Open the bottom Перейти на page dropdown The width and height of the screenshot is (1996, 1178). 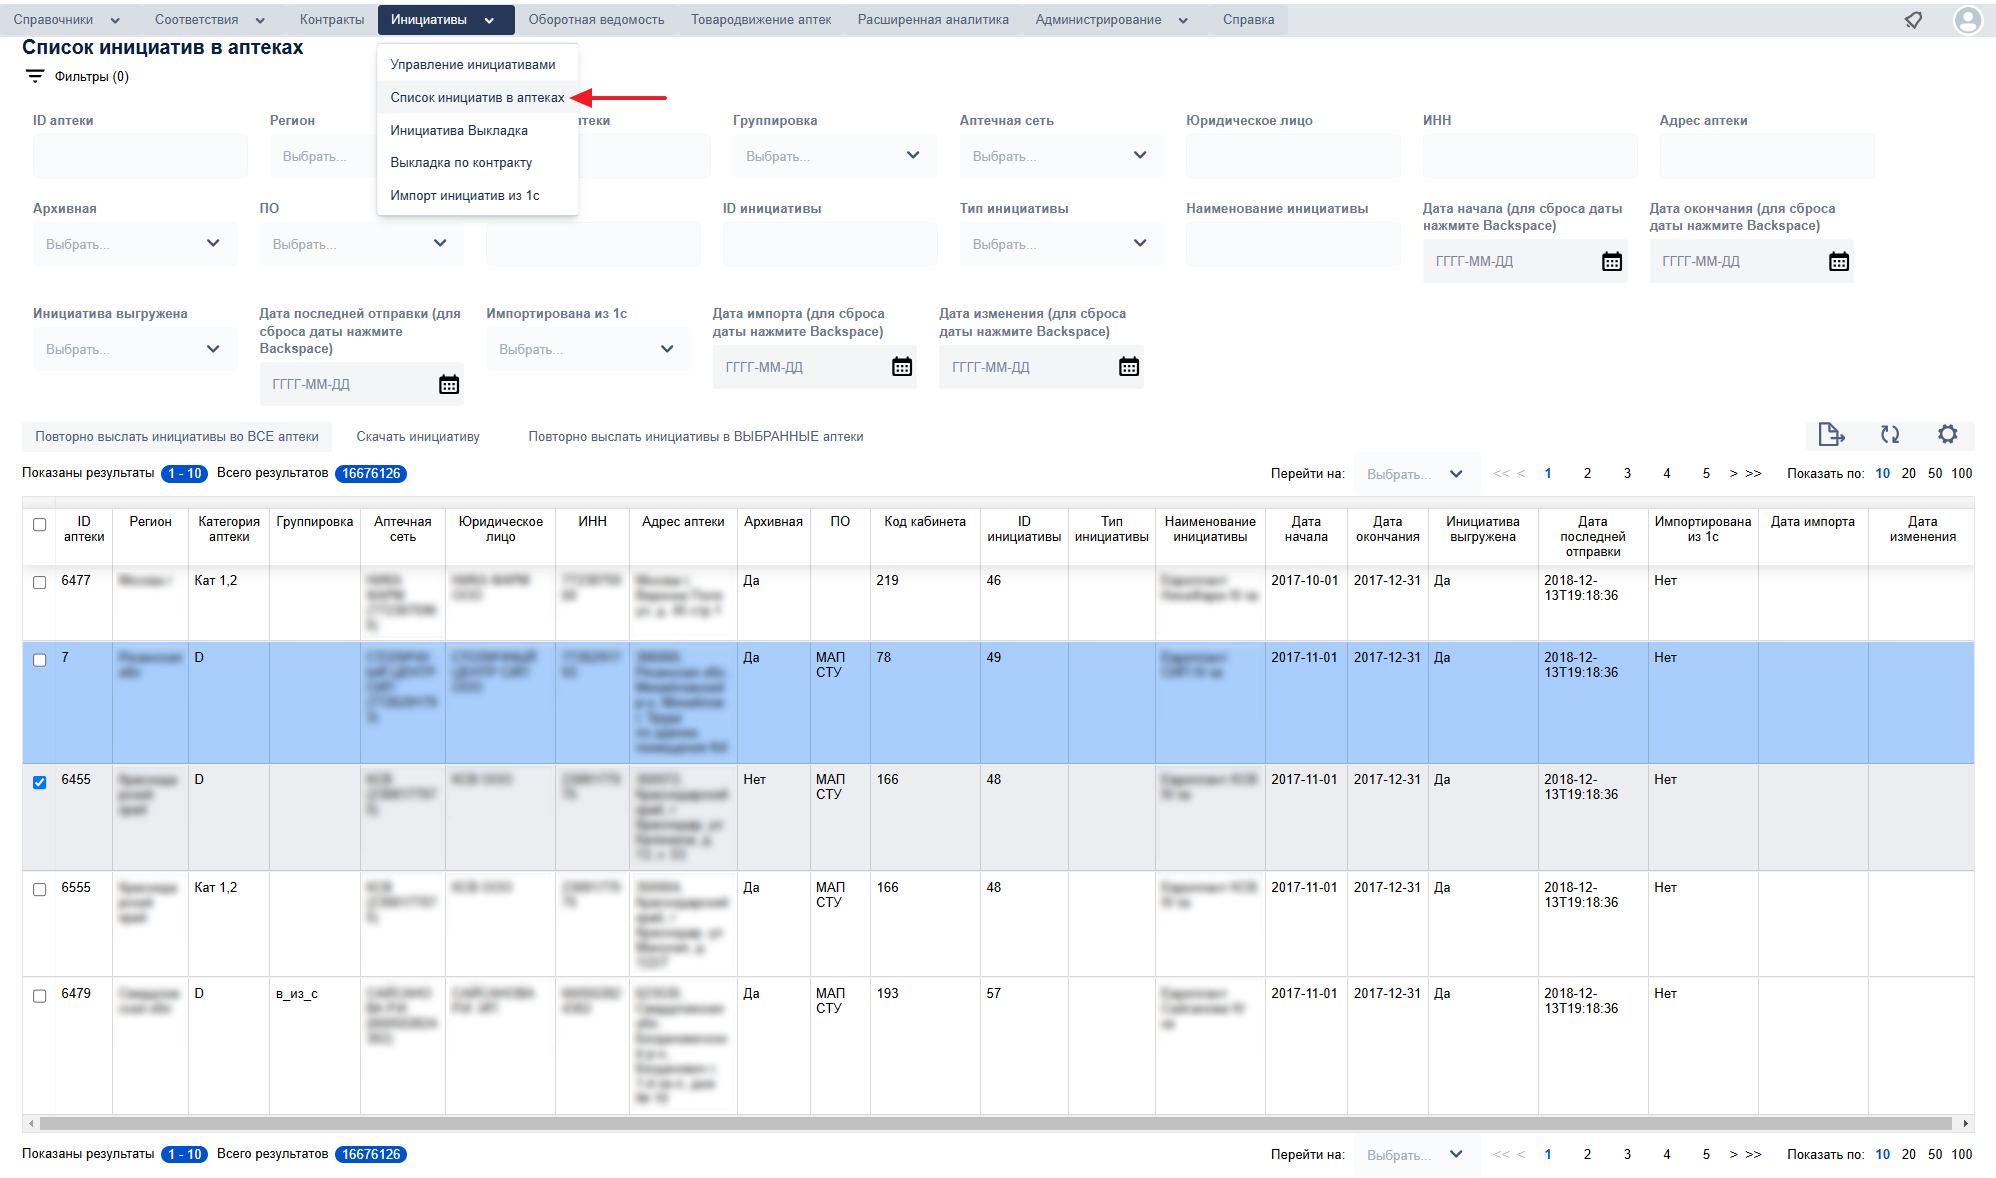(1416, 1154)
